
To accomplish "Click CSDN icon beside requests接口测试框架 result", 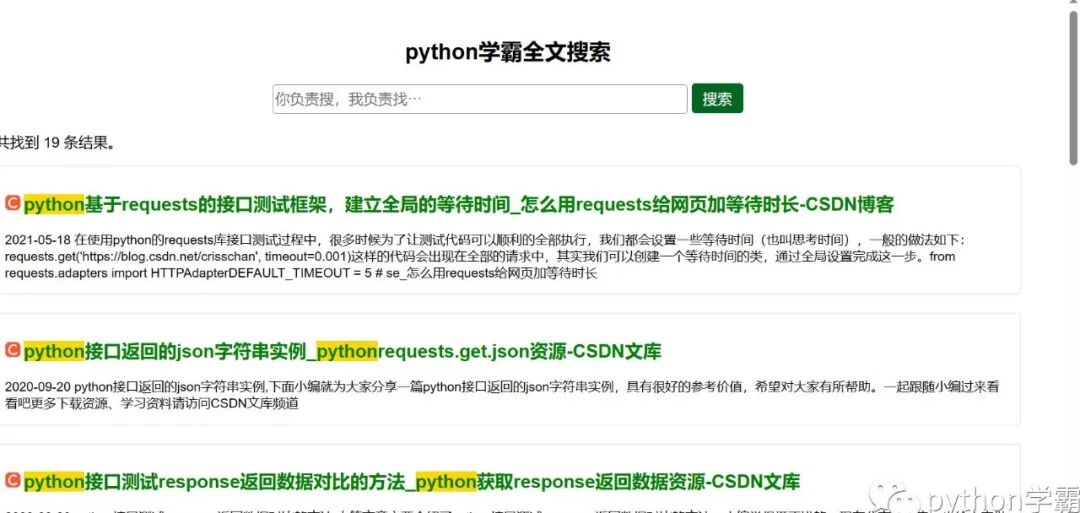I will pyautogui.click(x=12, y=204).
